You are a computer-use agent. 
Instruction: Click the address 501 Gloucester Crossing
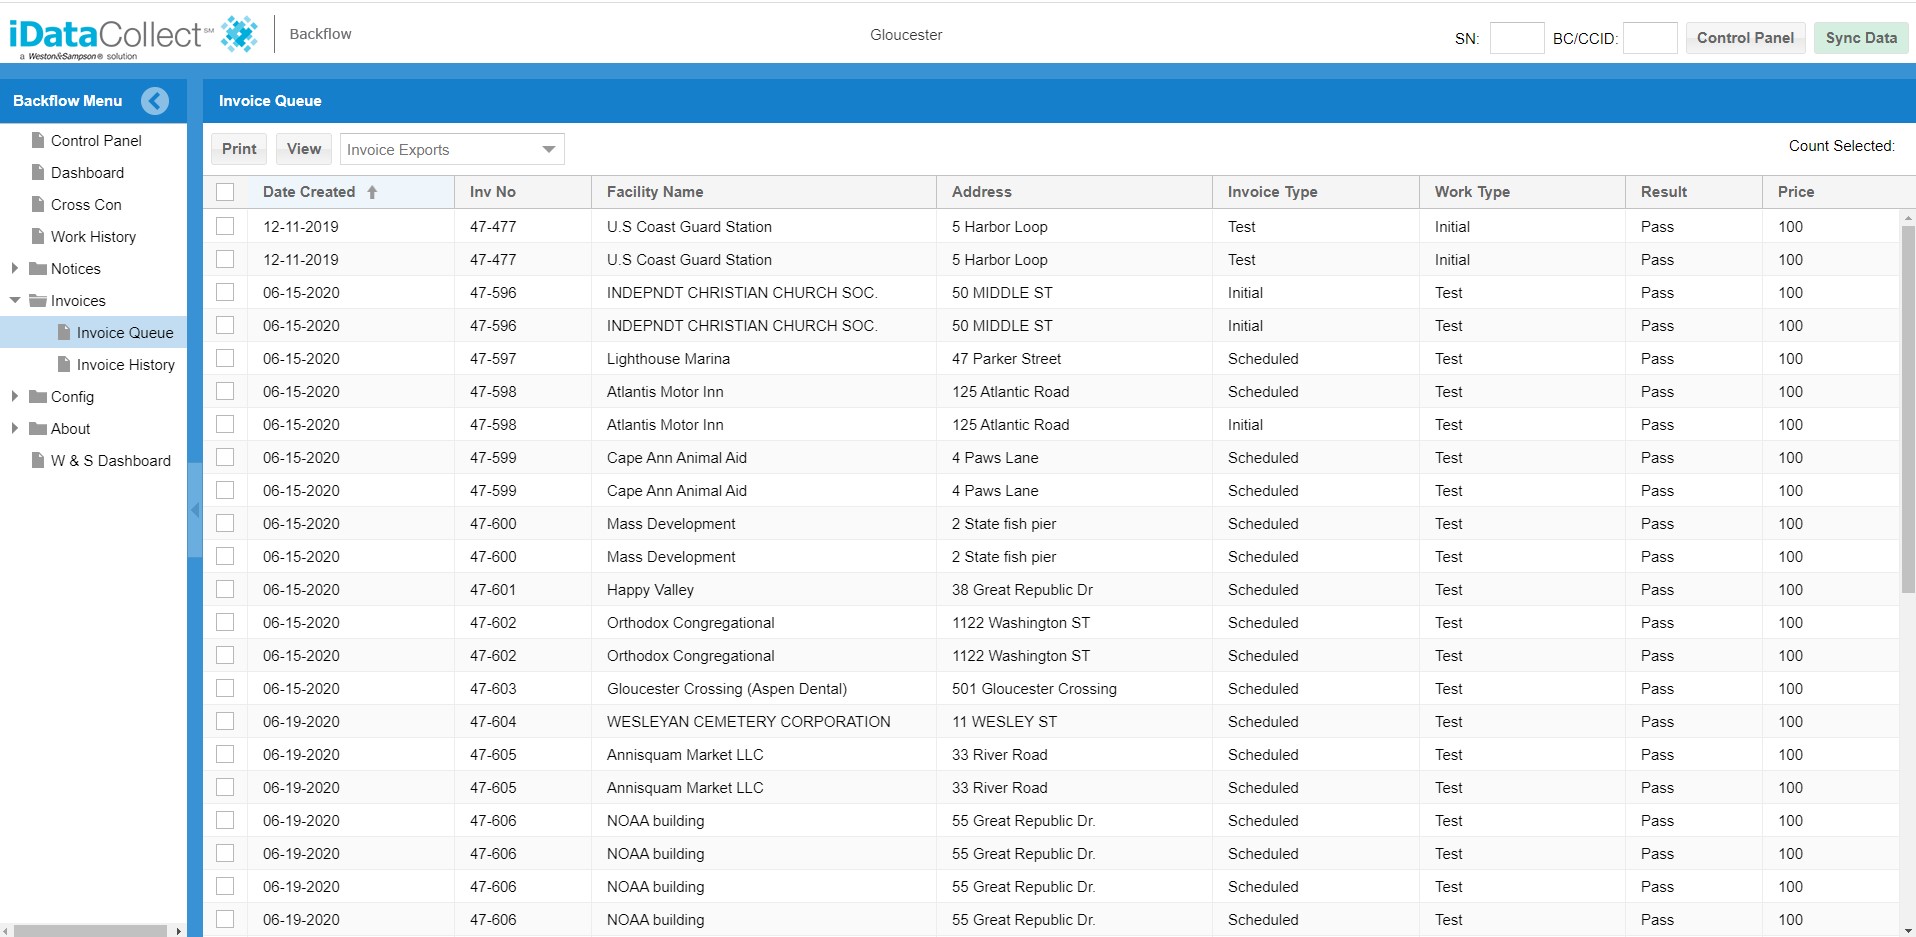(x=1034, y=688)
